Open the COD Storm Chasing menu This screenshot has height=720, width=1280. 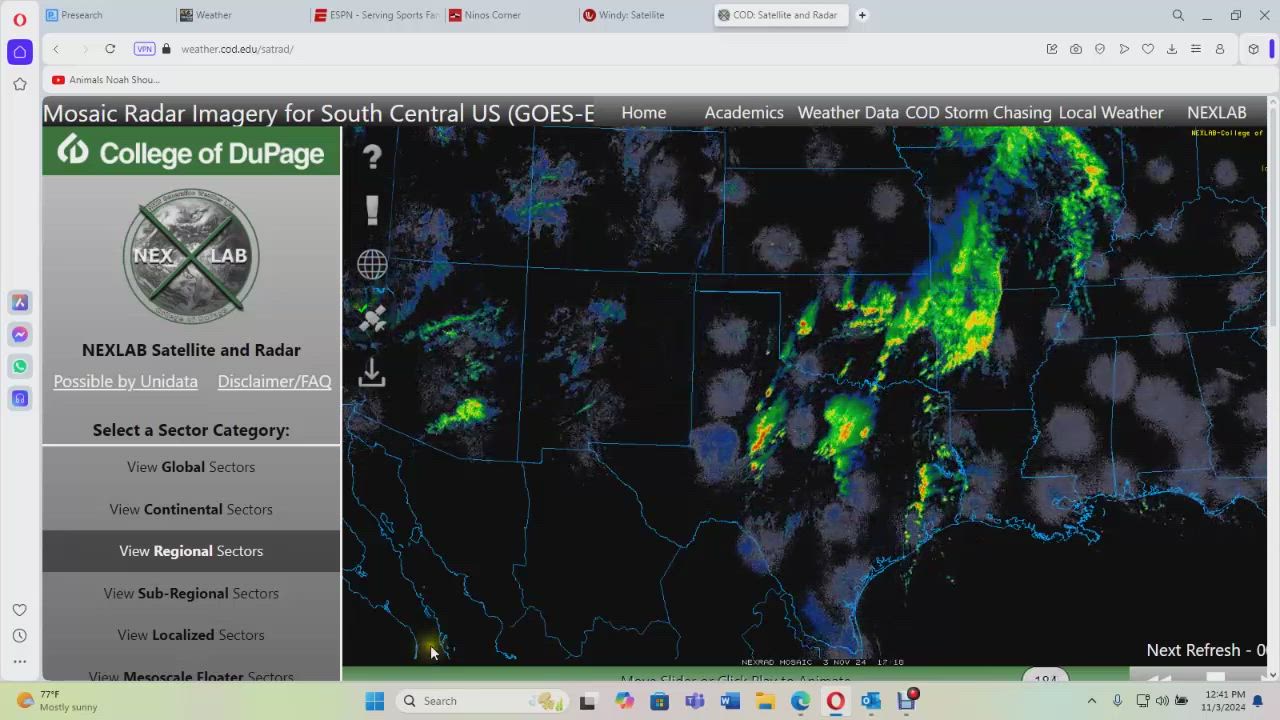pos(978,113)
